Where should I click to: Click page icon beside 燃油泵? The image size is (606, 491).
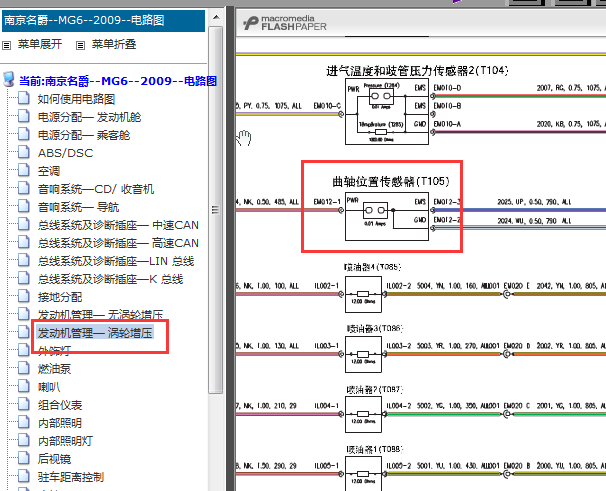24,368
